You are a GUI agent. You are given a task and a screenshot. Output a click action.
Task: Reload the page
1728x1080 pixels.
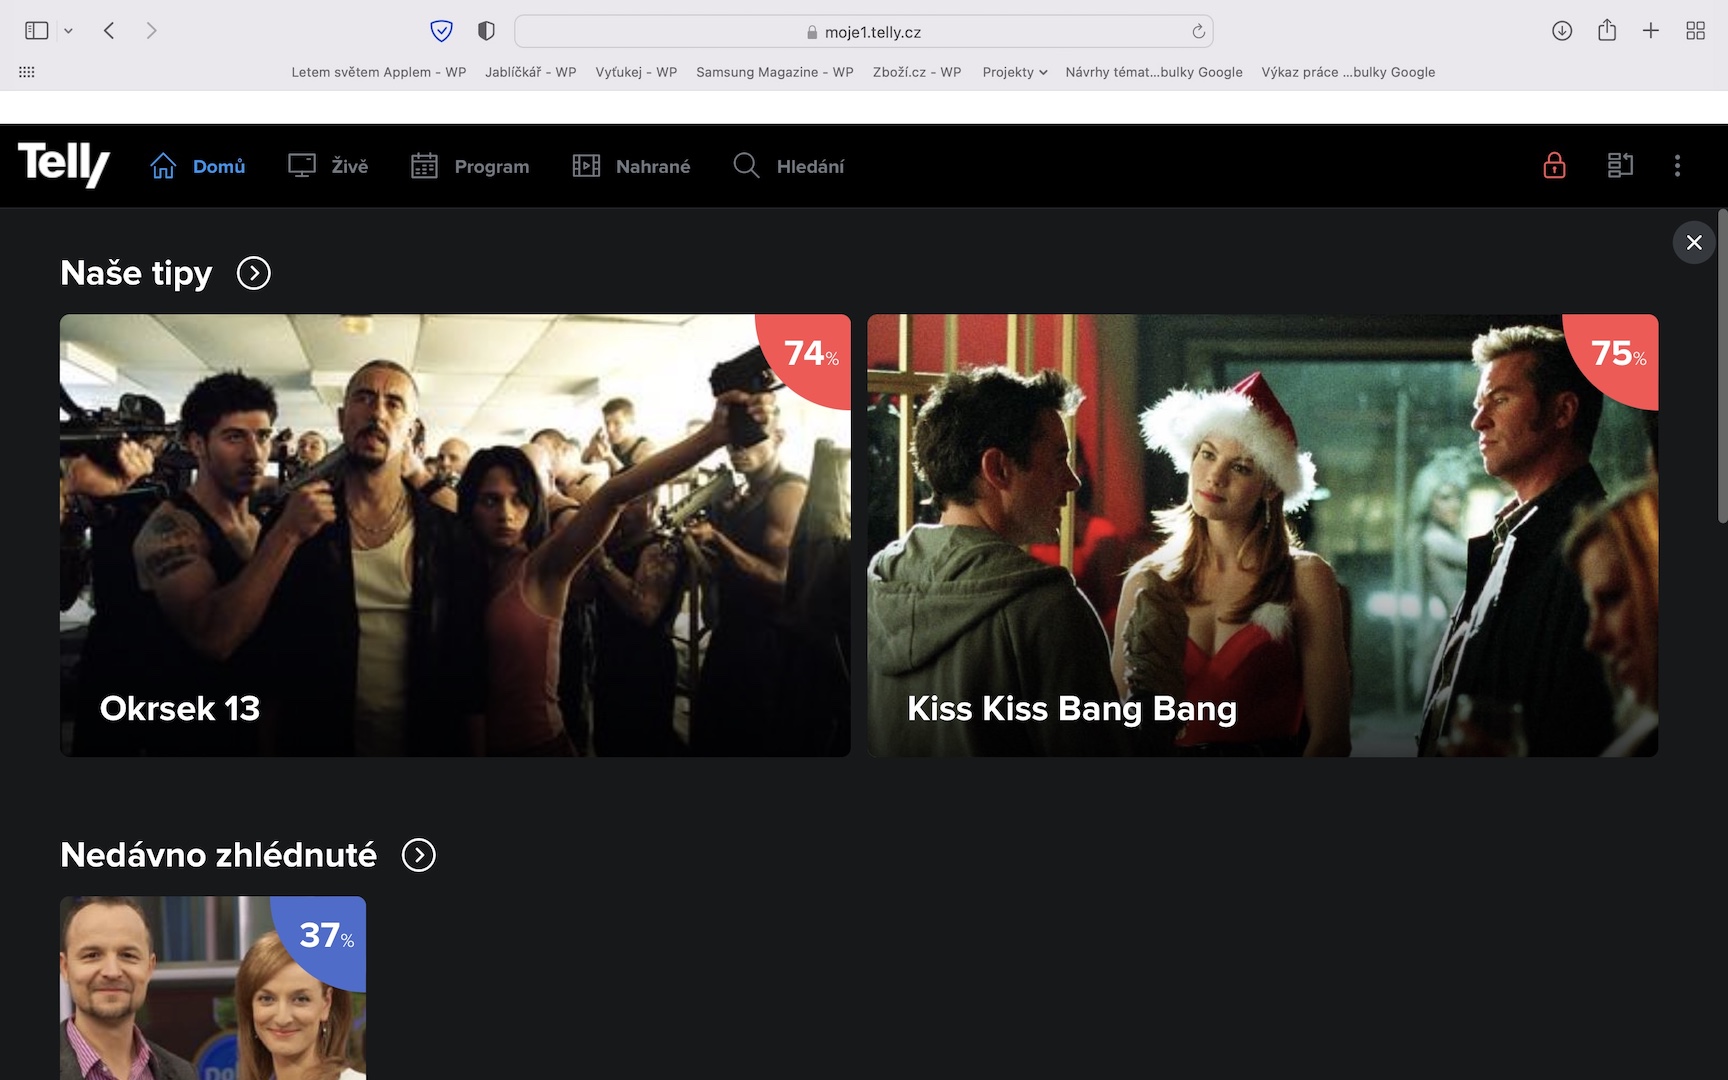[1198, 32]
